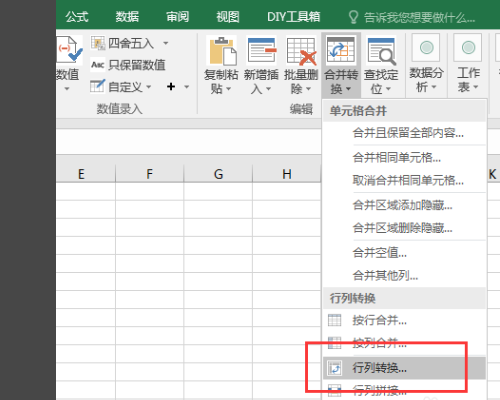Click the plus add button
Image resolution: width=500 pixels, height=400 pixels.
[171, 87]
